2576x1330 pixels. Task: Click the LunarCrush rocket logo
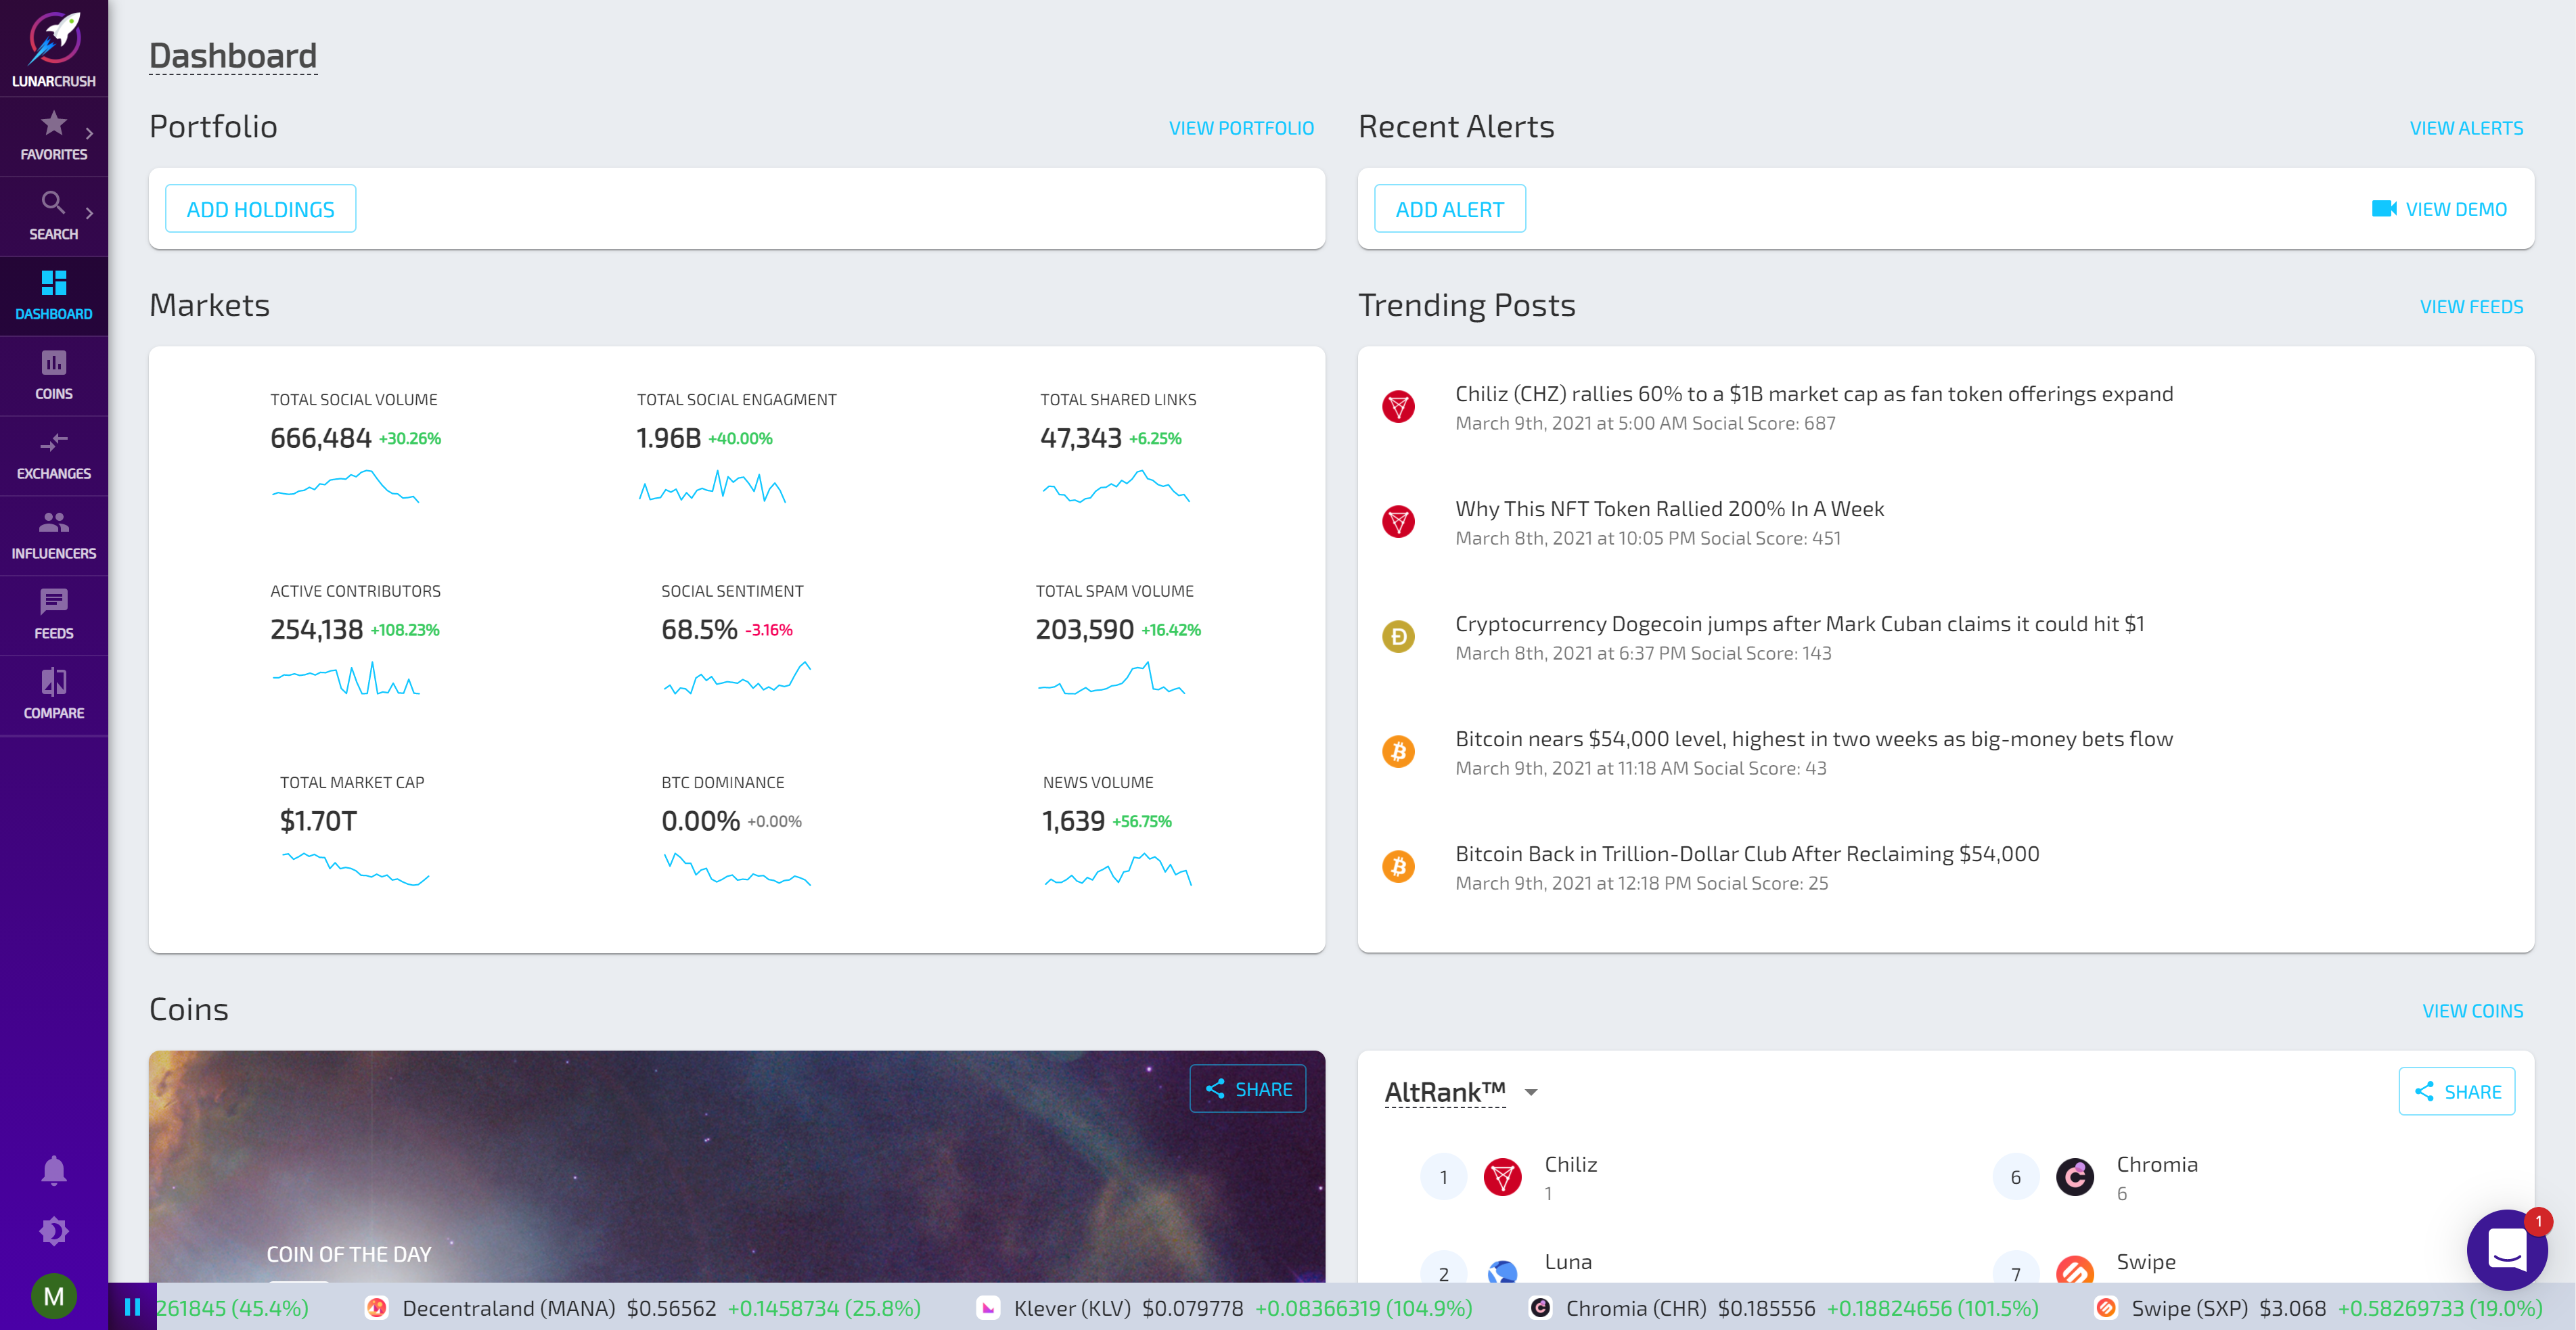click(54, 40)
